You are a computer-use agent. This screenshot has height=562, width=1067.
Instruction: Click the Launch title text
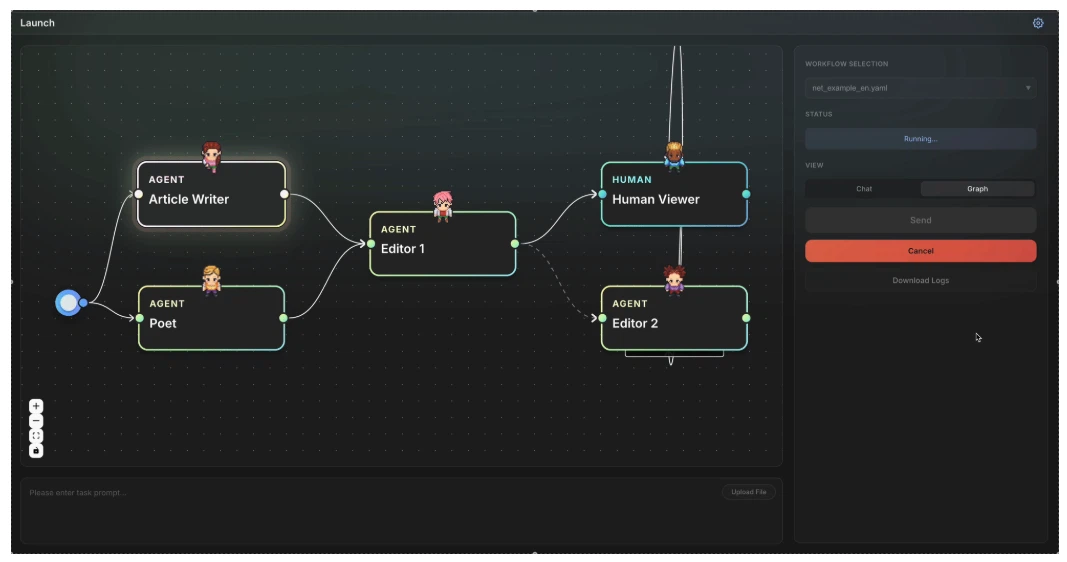pos(37,23)
